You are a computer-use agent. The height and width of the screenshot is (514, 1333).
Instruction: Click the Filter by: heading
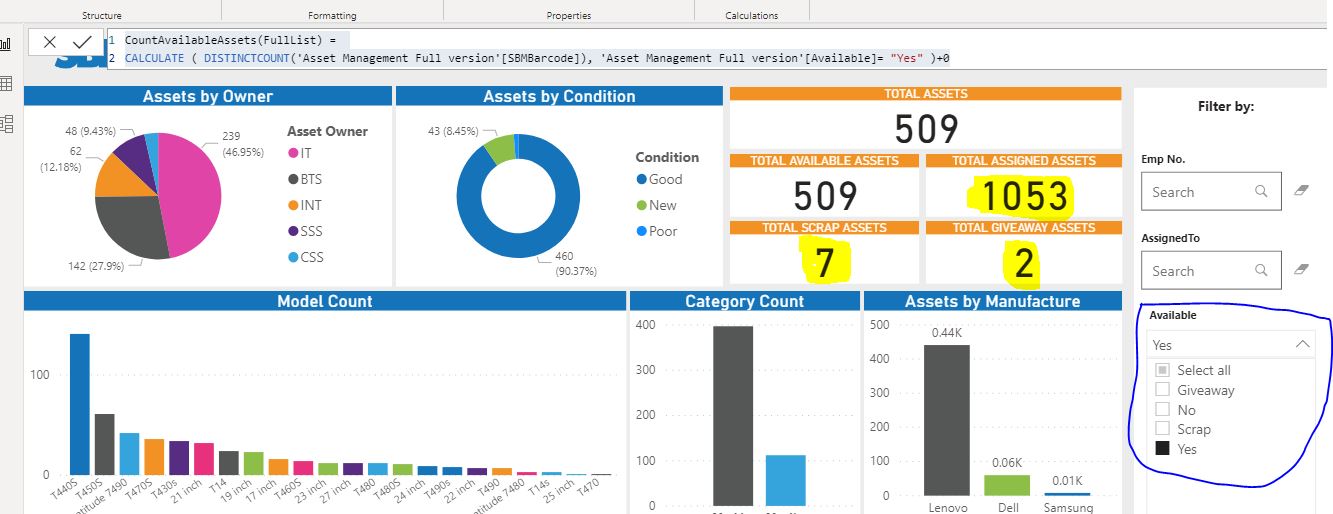pos(1225,106)
